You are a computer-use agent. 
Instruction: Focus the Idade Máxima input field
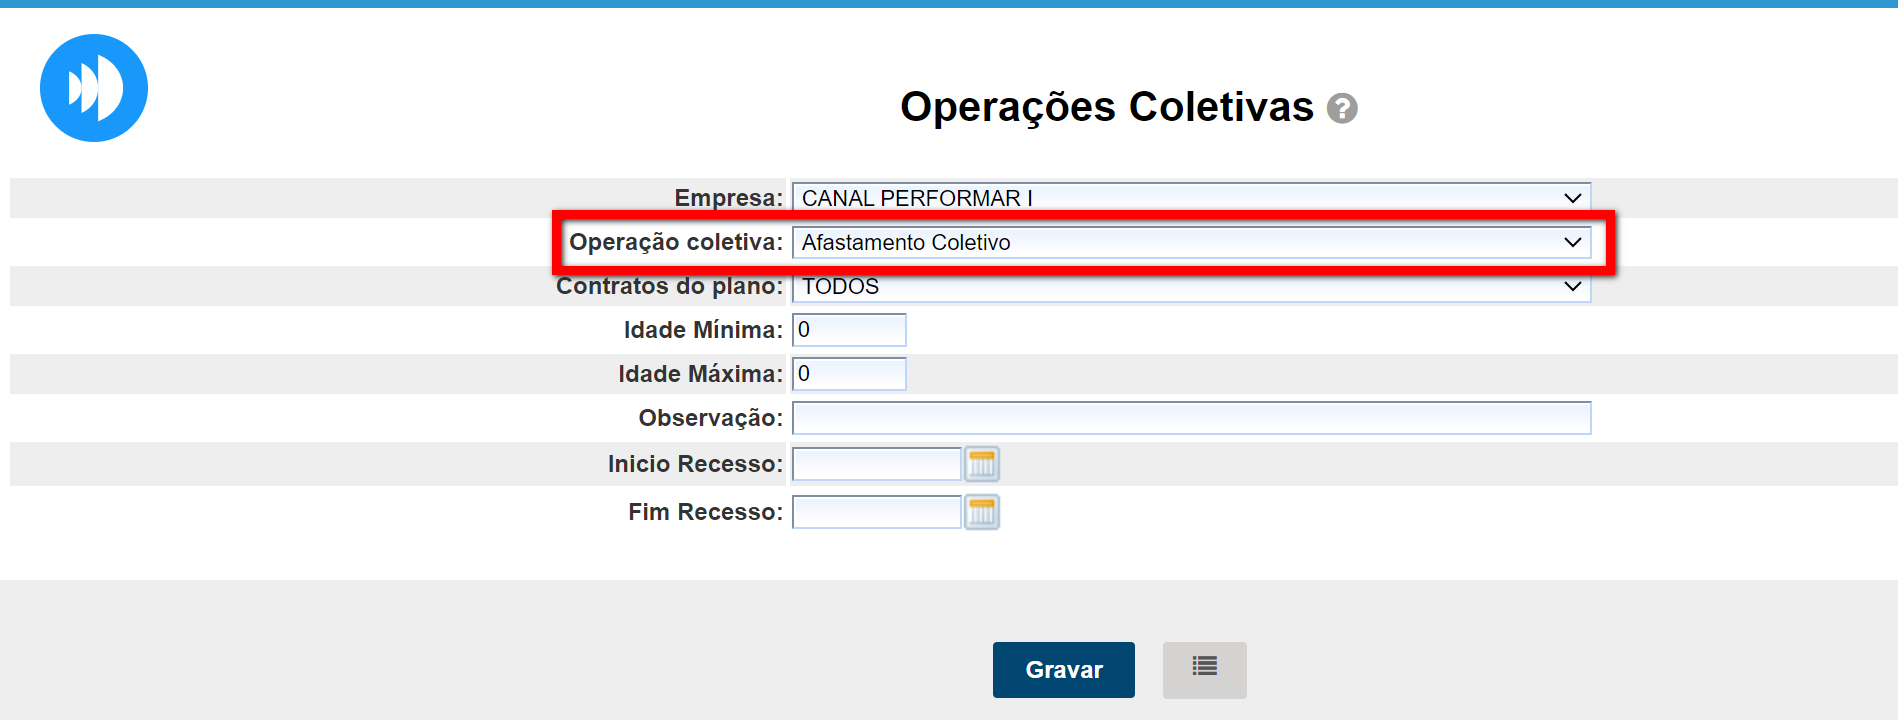pos(849,374)
